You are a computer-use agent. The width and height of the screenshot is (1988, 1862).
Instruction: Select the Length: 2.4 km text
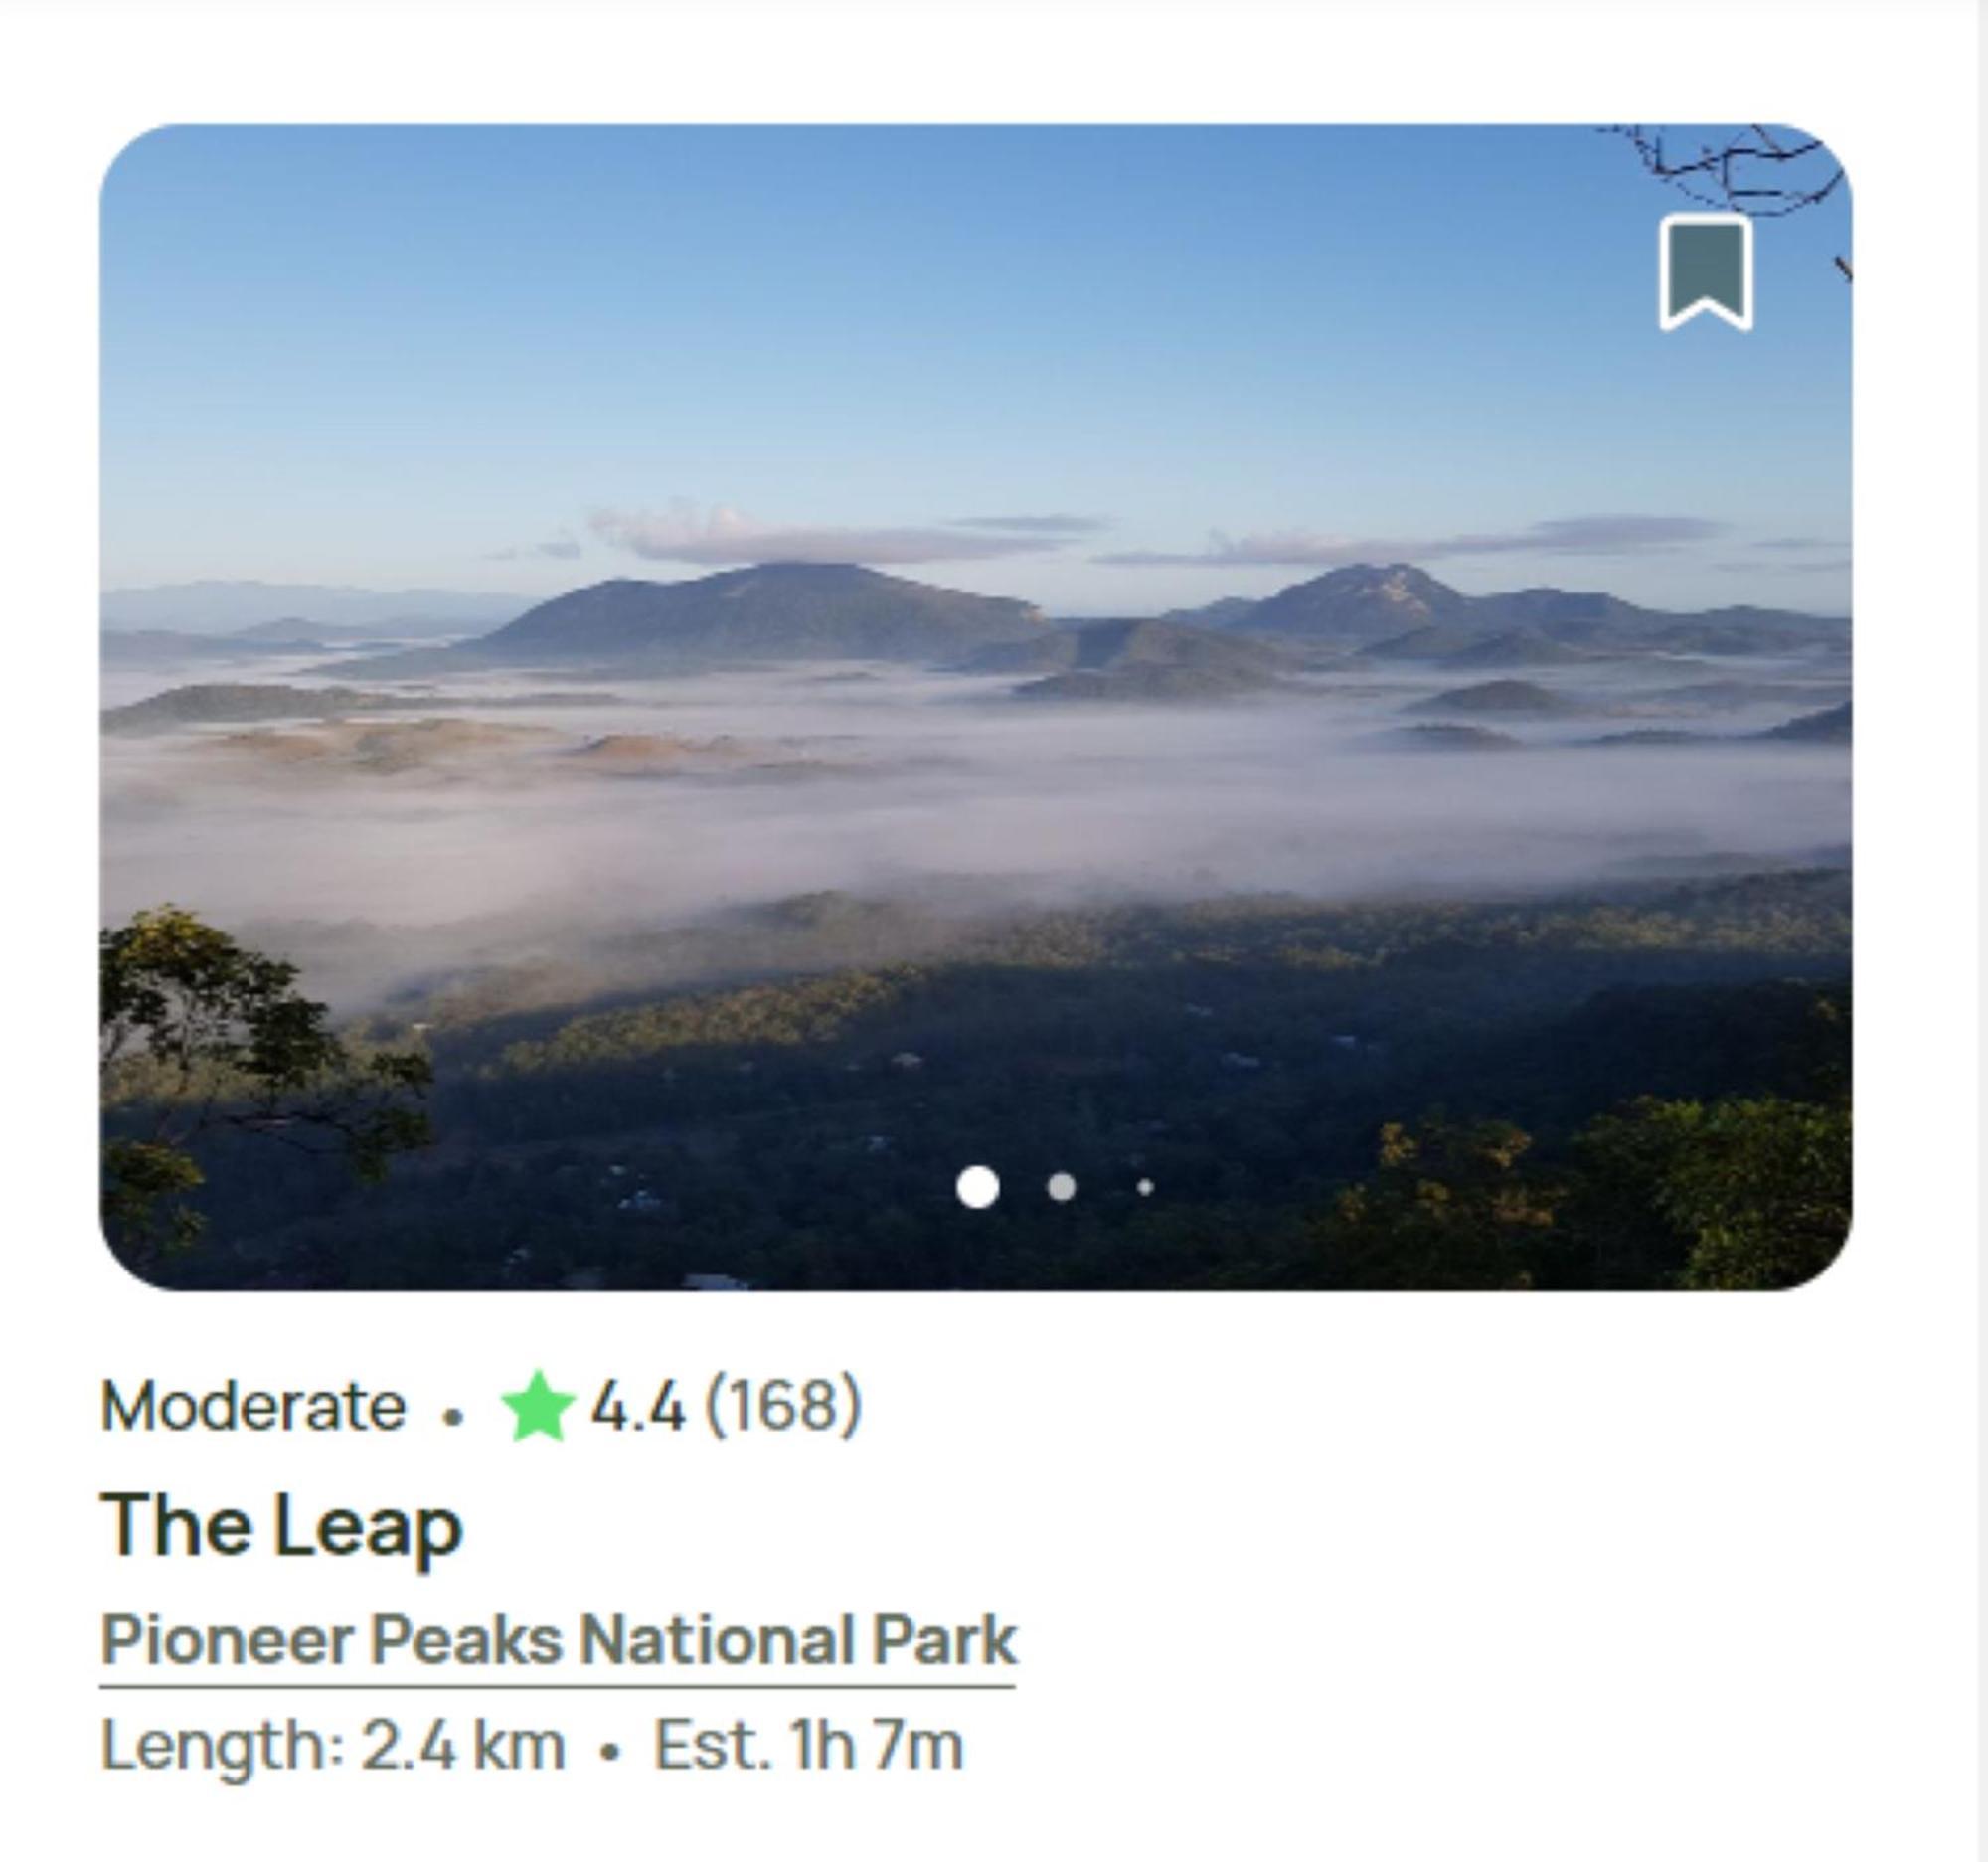click(x=333, y=1745)
